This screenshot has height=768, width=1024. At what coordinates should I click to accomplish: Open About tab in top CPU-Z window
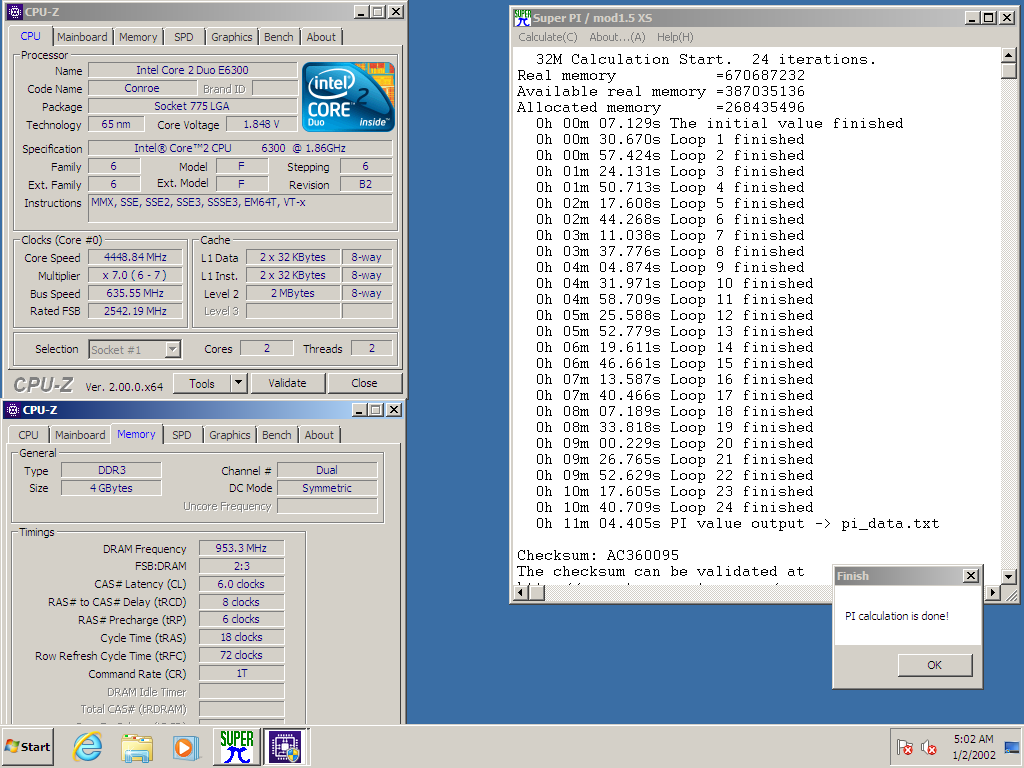coord(321,37)
